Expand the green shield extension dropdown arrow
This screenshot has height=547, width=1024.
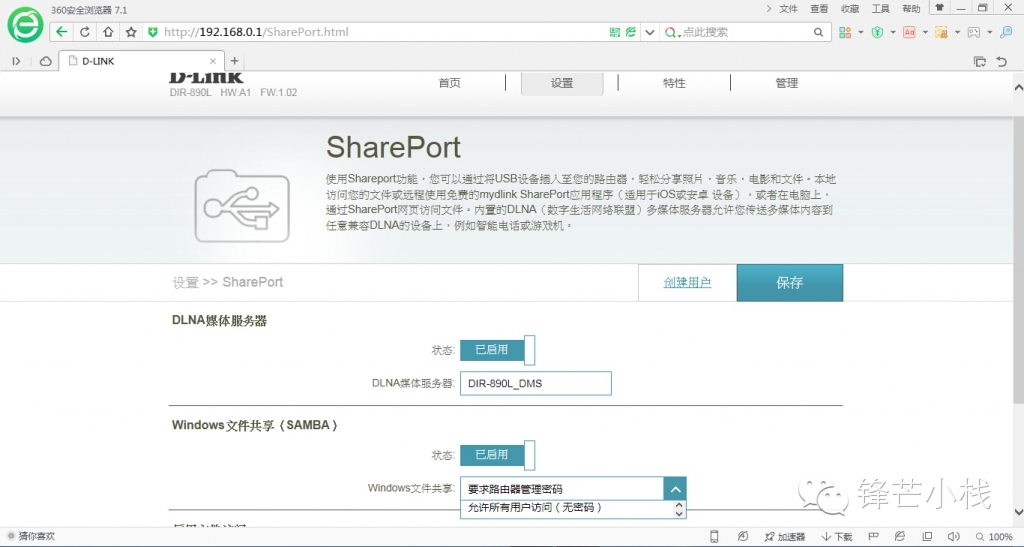click(893, 32)
